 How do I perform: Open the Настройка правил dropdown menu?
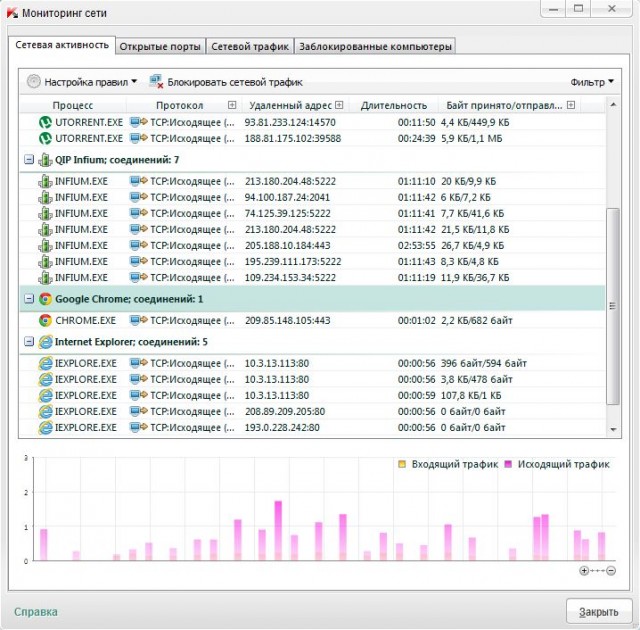90,82
